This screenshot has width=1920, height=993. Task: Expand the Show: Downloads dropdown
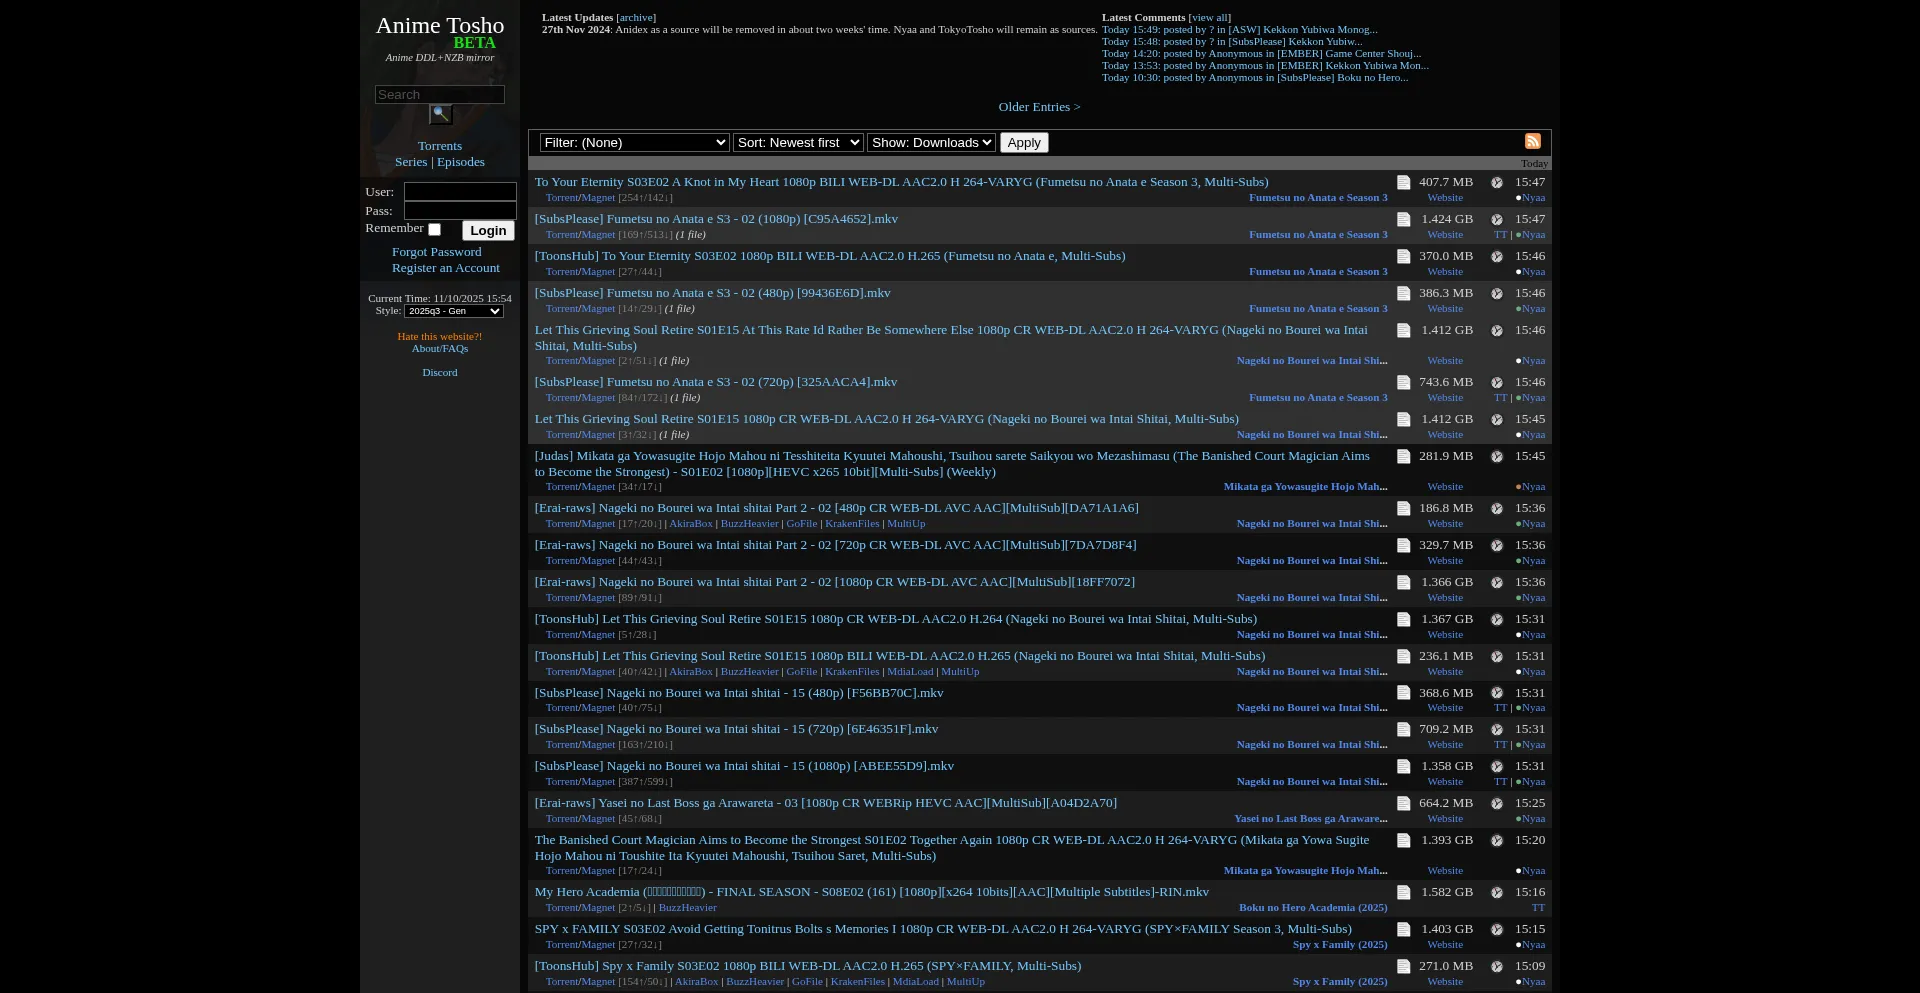click(930, 143)
